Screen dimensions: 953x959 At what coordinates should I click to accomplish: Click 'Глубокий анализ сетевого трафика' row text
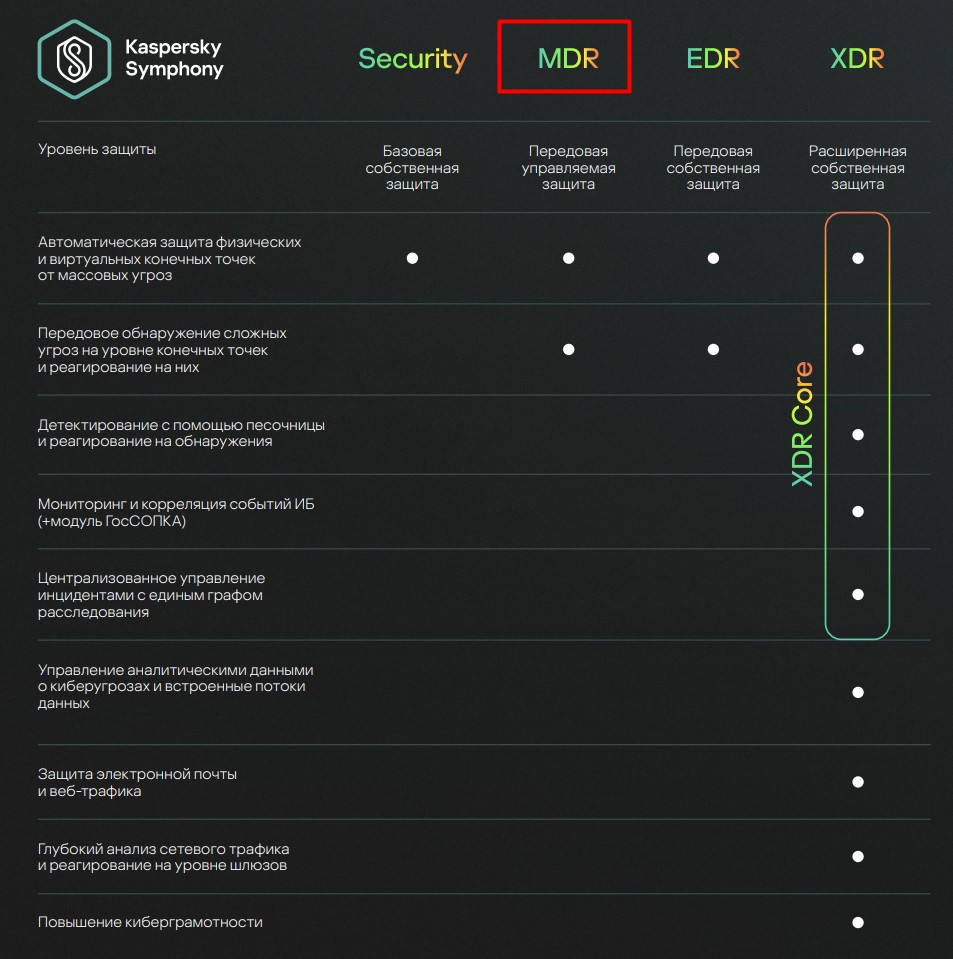(x=163, y=857)
